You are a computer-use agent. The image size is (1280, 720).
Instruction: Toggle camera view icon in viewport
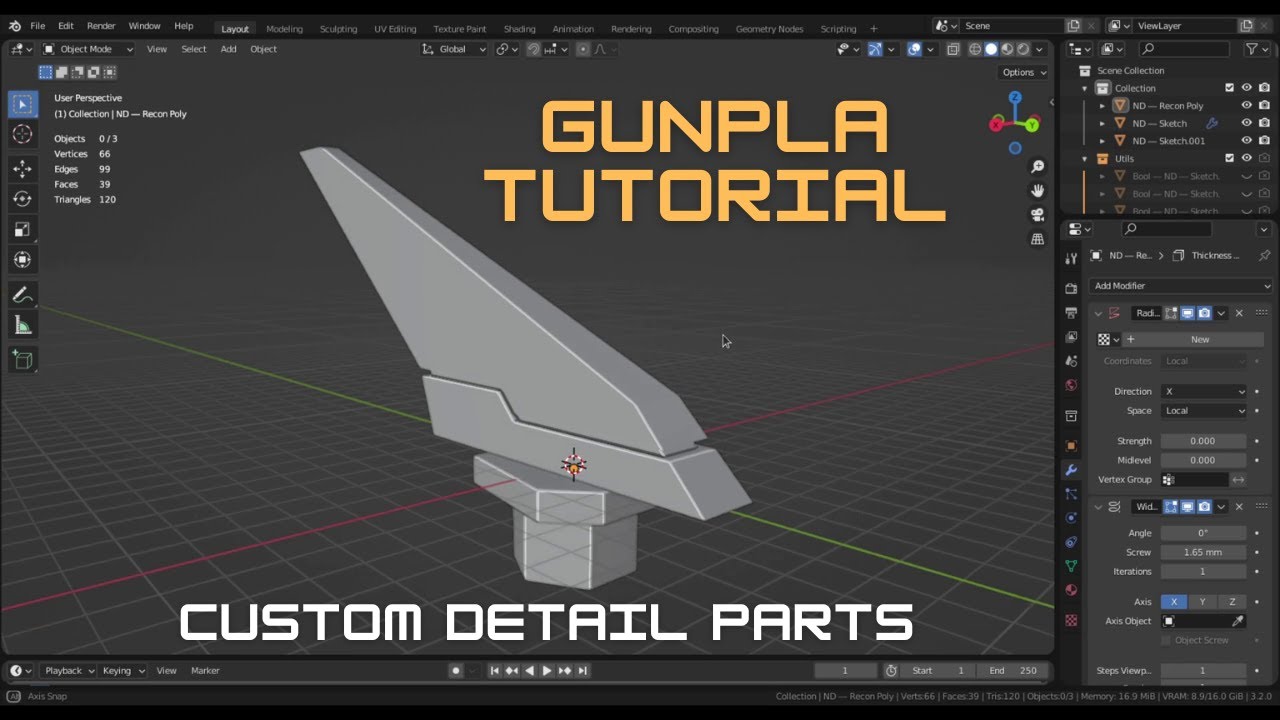click(1038, 215)
